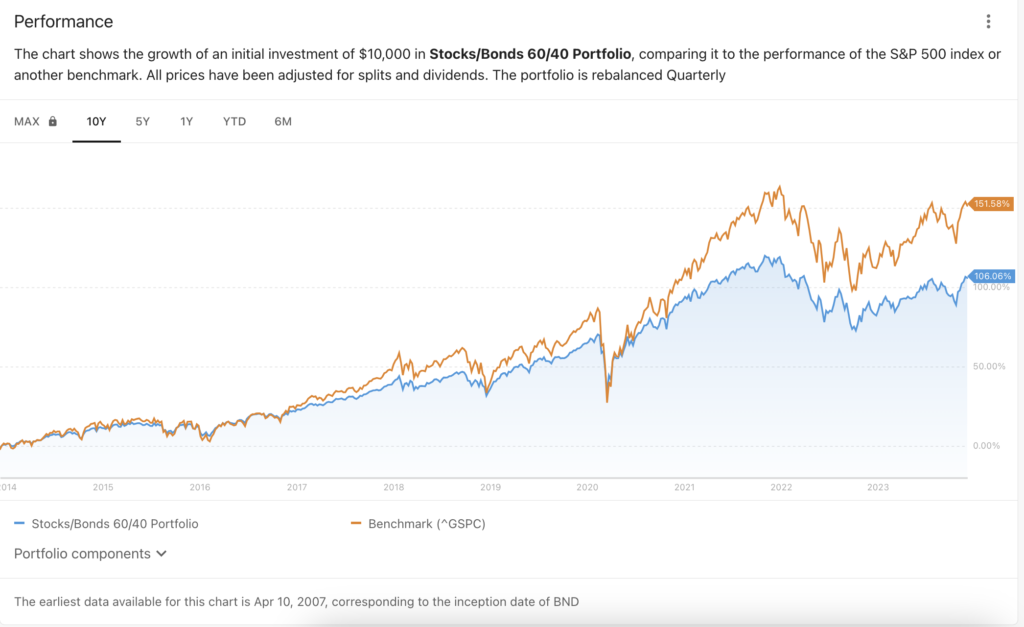Expand the Portfolio components section
This screenshot has height=627, width=1024.
pos(91,553)
